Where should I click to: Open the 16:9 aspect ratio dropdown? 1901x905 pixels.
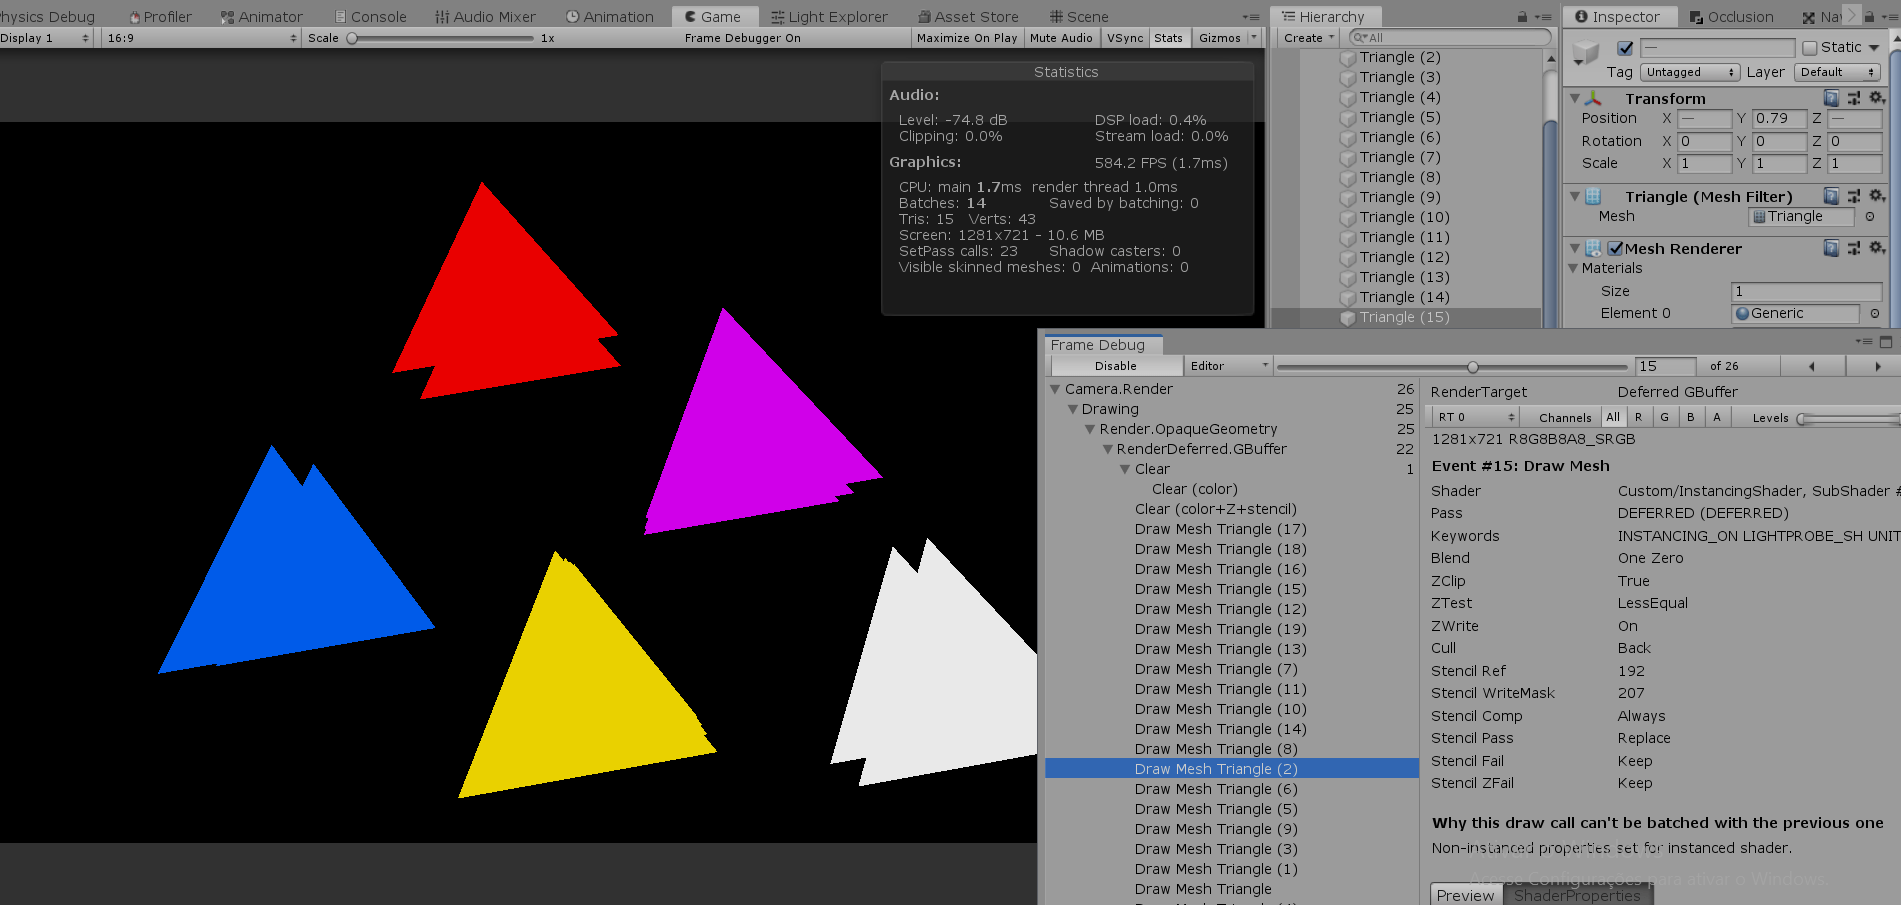click(x=200, y=38)
